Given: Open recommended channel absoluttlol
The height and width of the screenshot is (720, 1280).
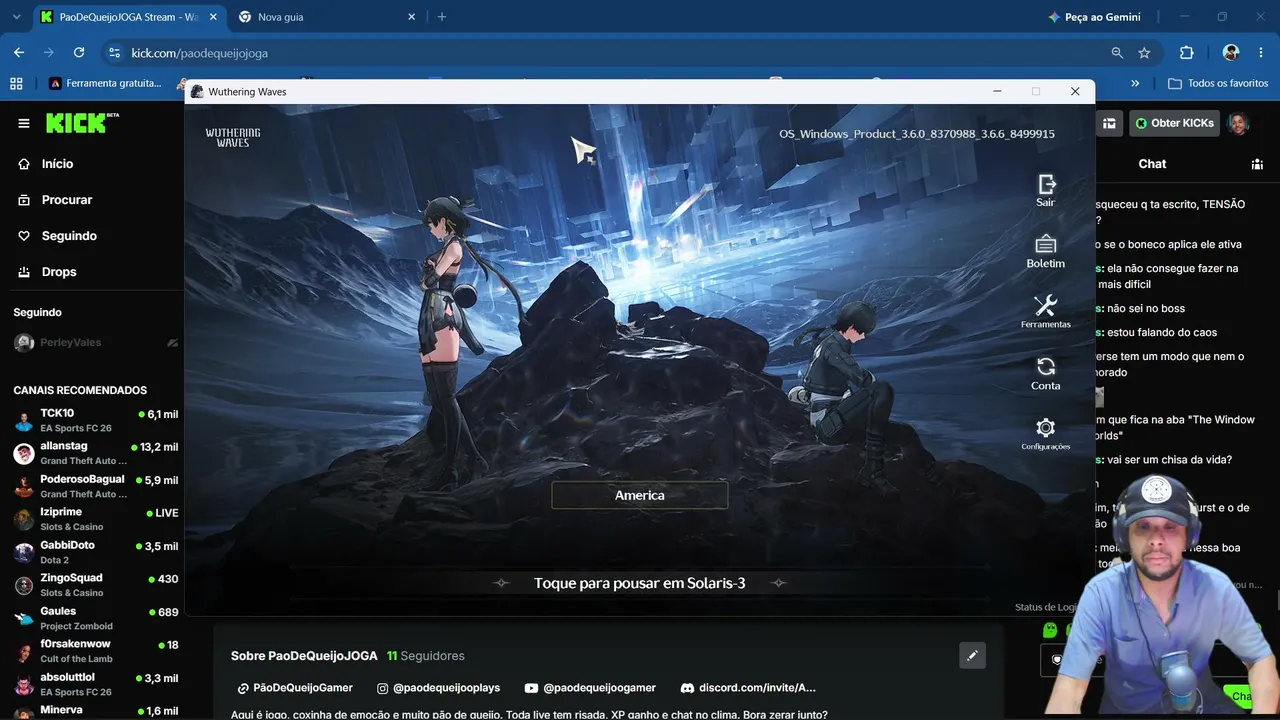Looking at the screenshot, I should coord(95,684).
